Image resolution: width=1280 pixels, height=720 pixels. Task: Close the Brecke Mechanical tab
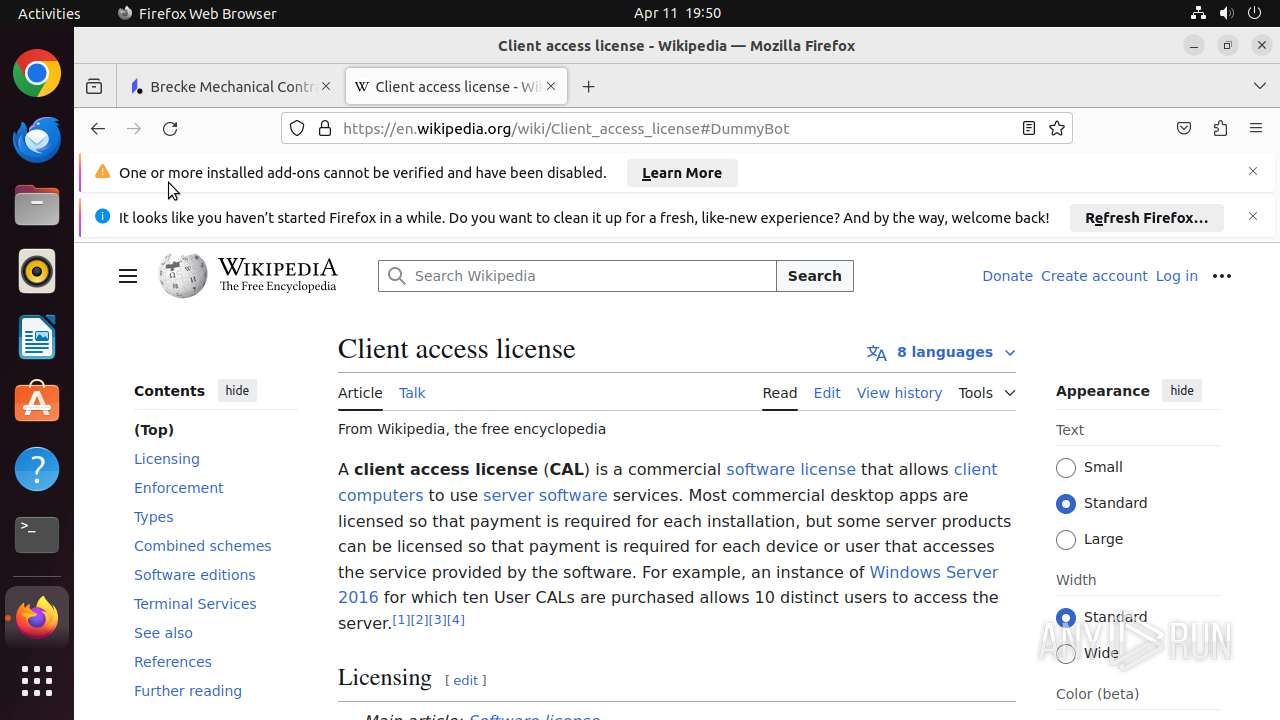click(326, 87)
